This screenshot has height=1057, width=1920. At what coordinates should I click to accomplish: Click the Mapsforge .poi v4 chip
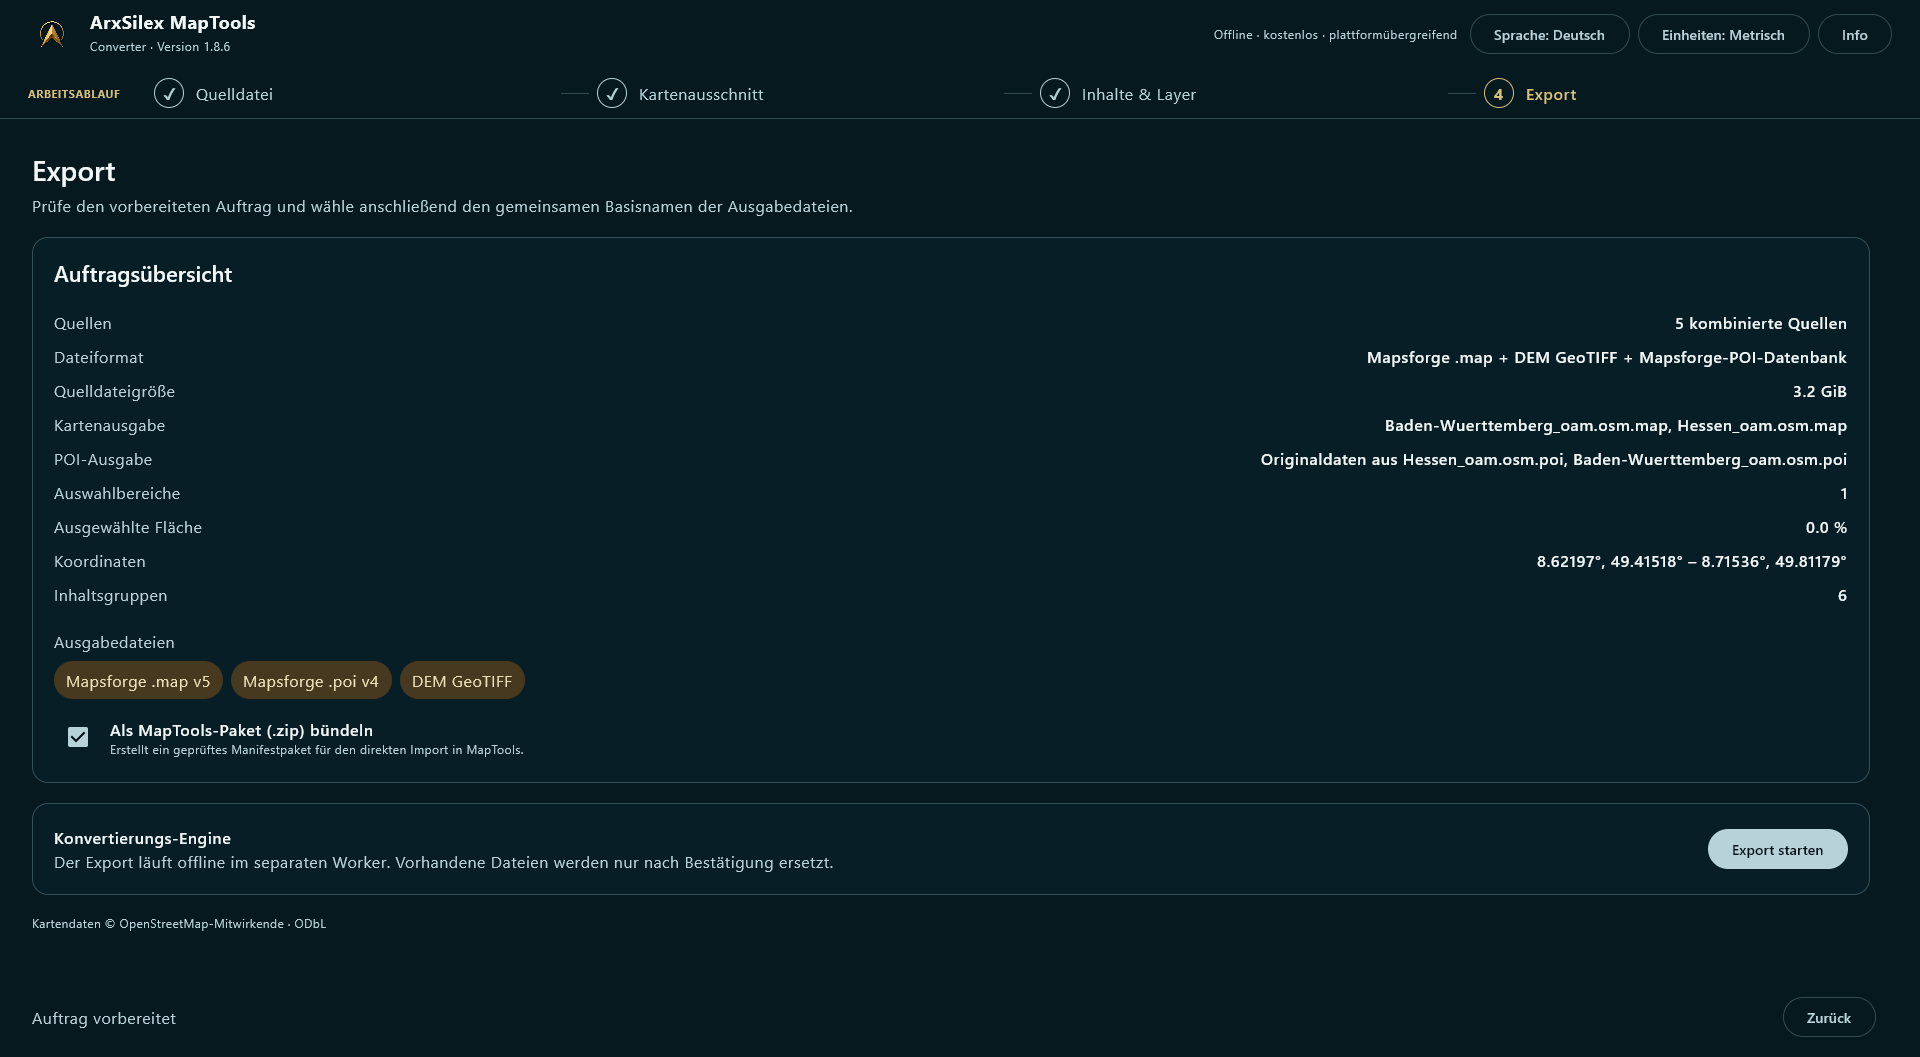coord(311,681)
